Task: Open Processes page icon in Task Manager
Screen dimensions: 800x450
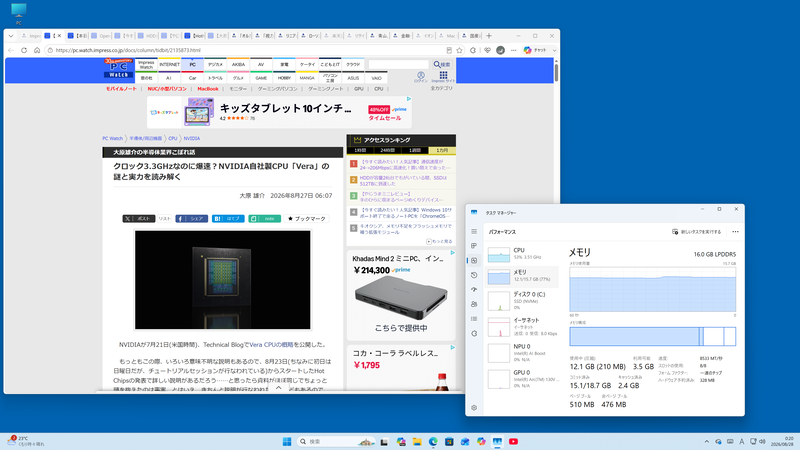Action: (474, 246)
